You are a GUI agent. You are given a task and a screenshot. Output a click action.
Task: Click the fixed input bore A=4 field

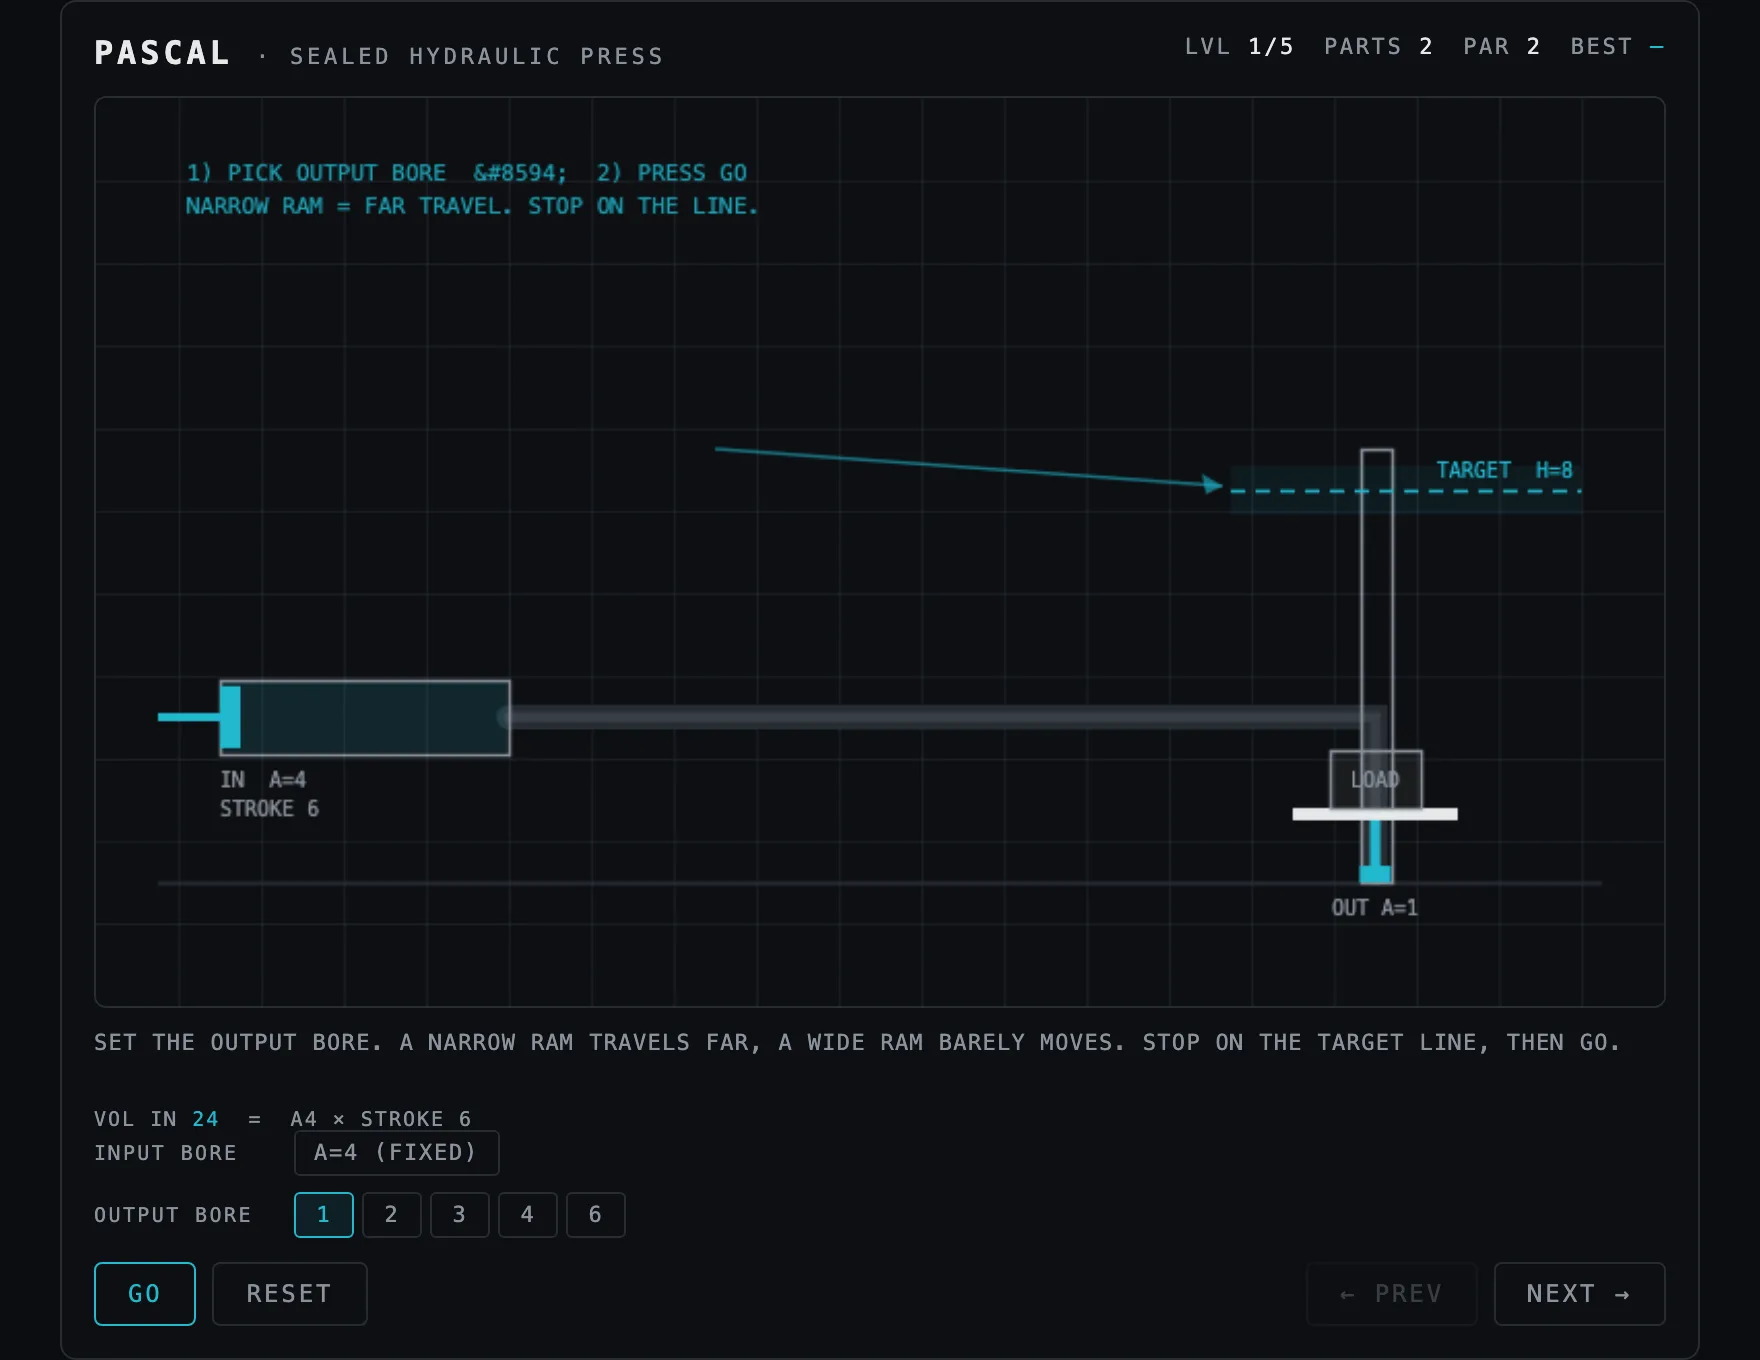coord(396,1152)
